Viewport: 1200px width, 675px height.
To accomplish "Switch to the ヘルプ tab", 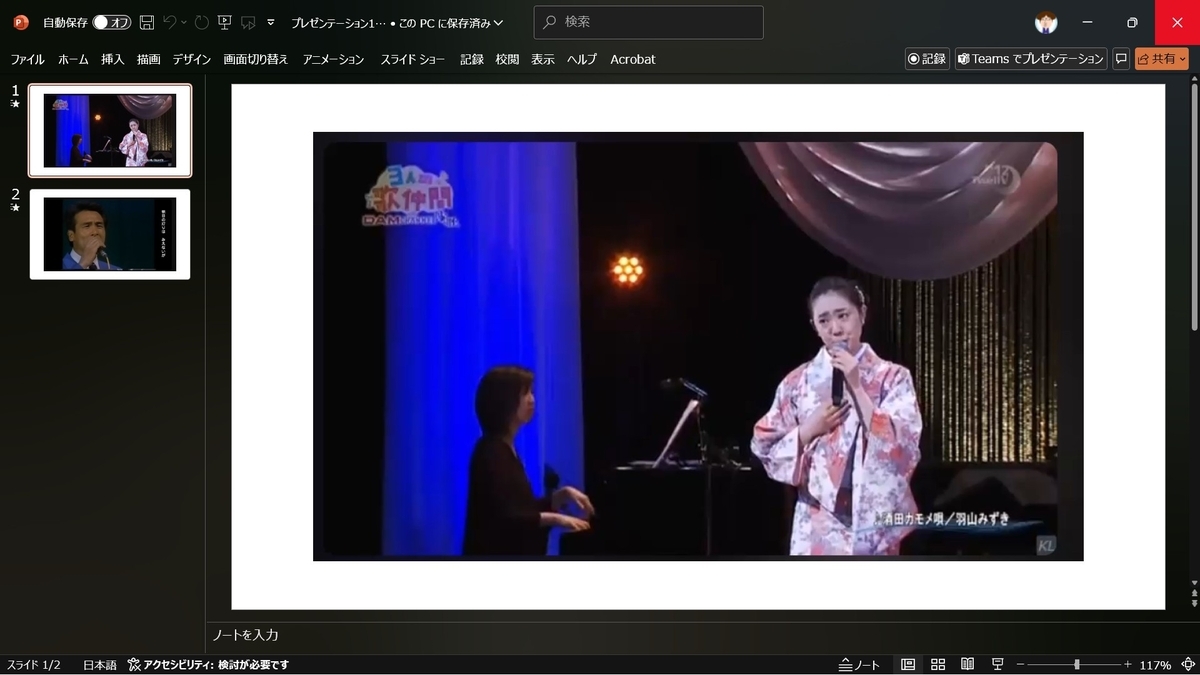I will click(x=582, y=59).
